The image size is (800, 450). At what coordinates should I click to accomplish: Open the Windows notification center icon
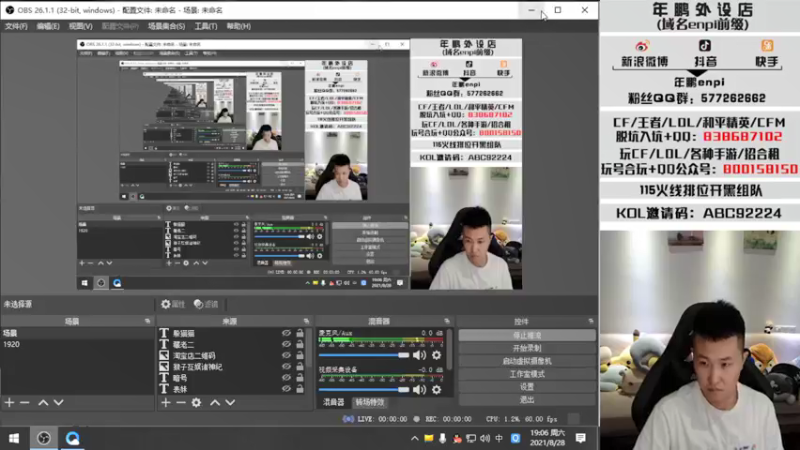[581, 438]
